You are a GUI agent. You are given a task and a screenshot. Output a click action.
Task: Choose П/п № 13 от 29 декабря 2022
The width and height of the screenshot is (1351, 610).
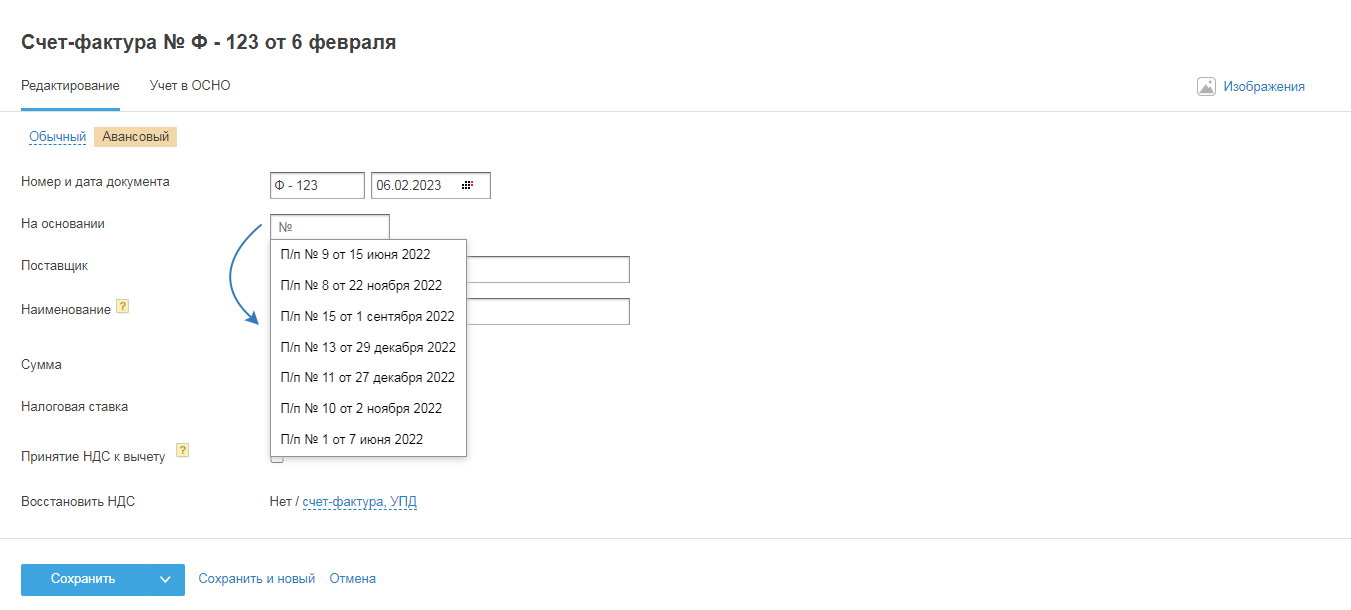coord(368,348)
